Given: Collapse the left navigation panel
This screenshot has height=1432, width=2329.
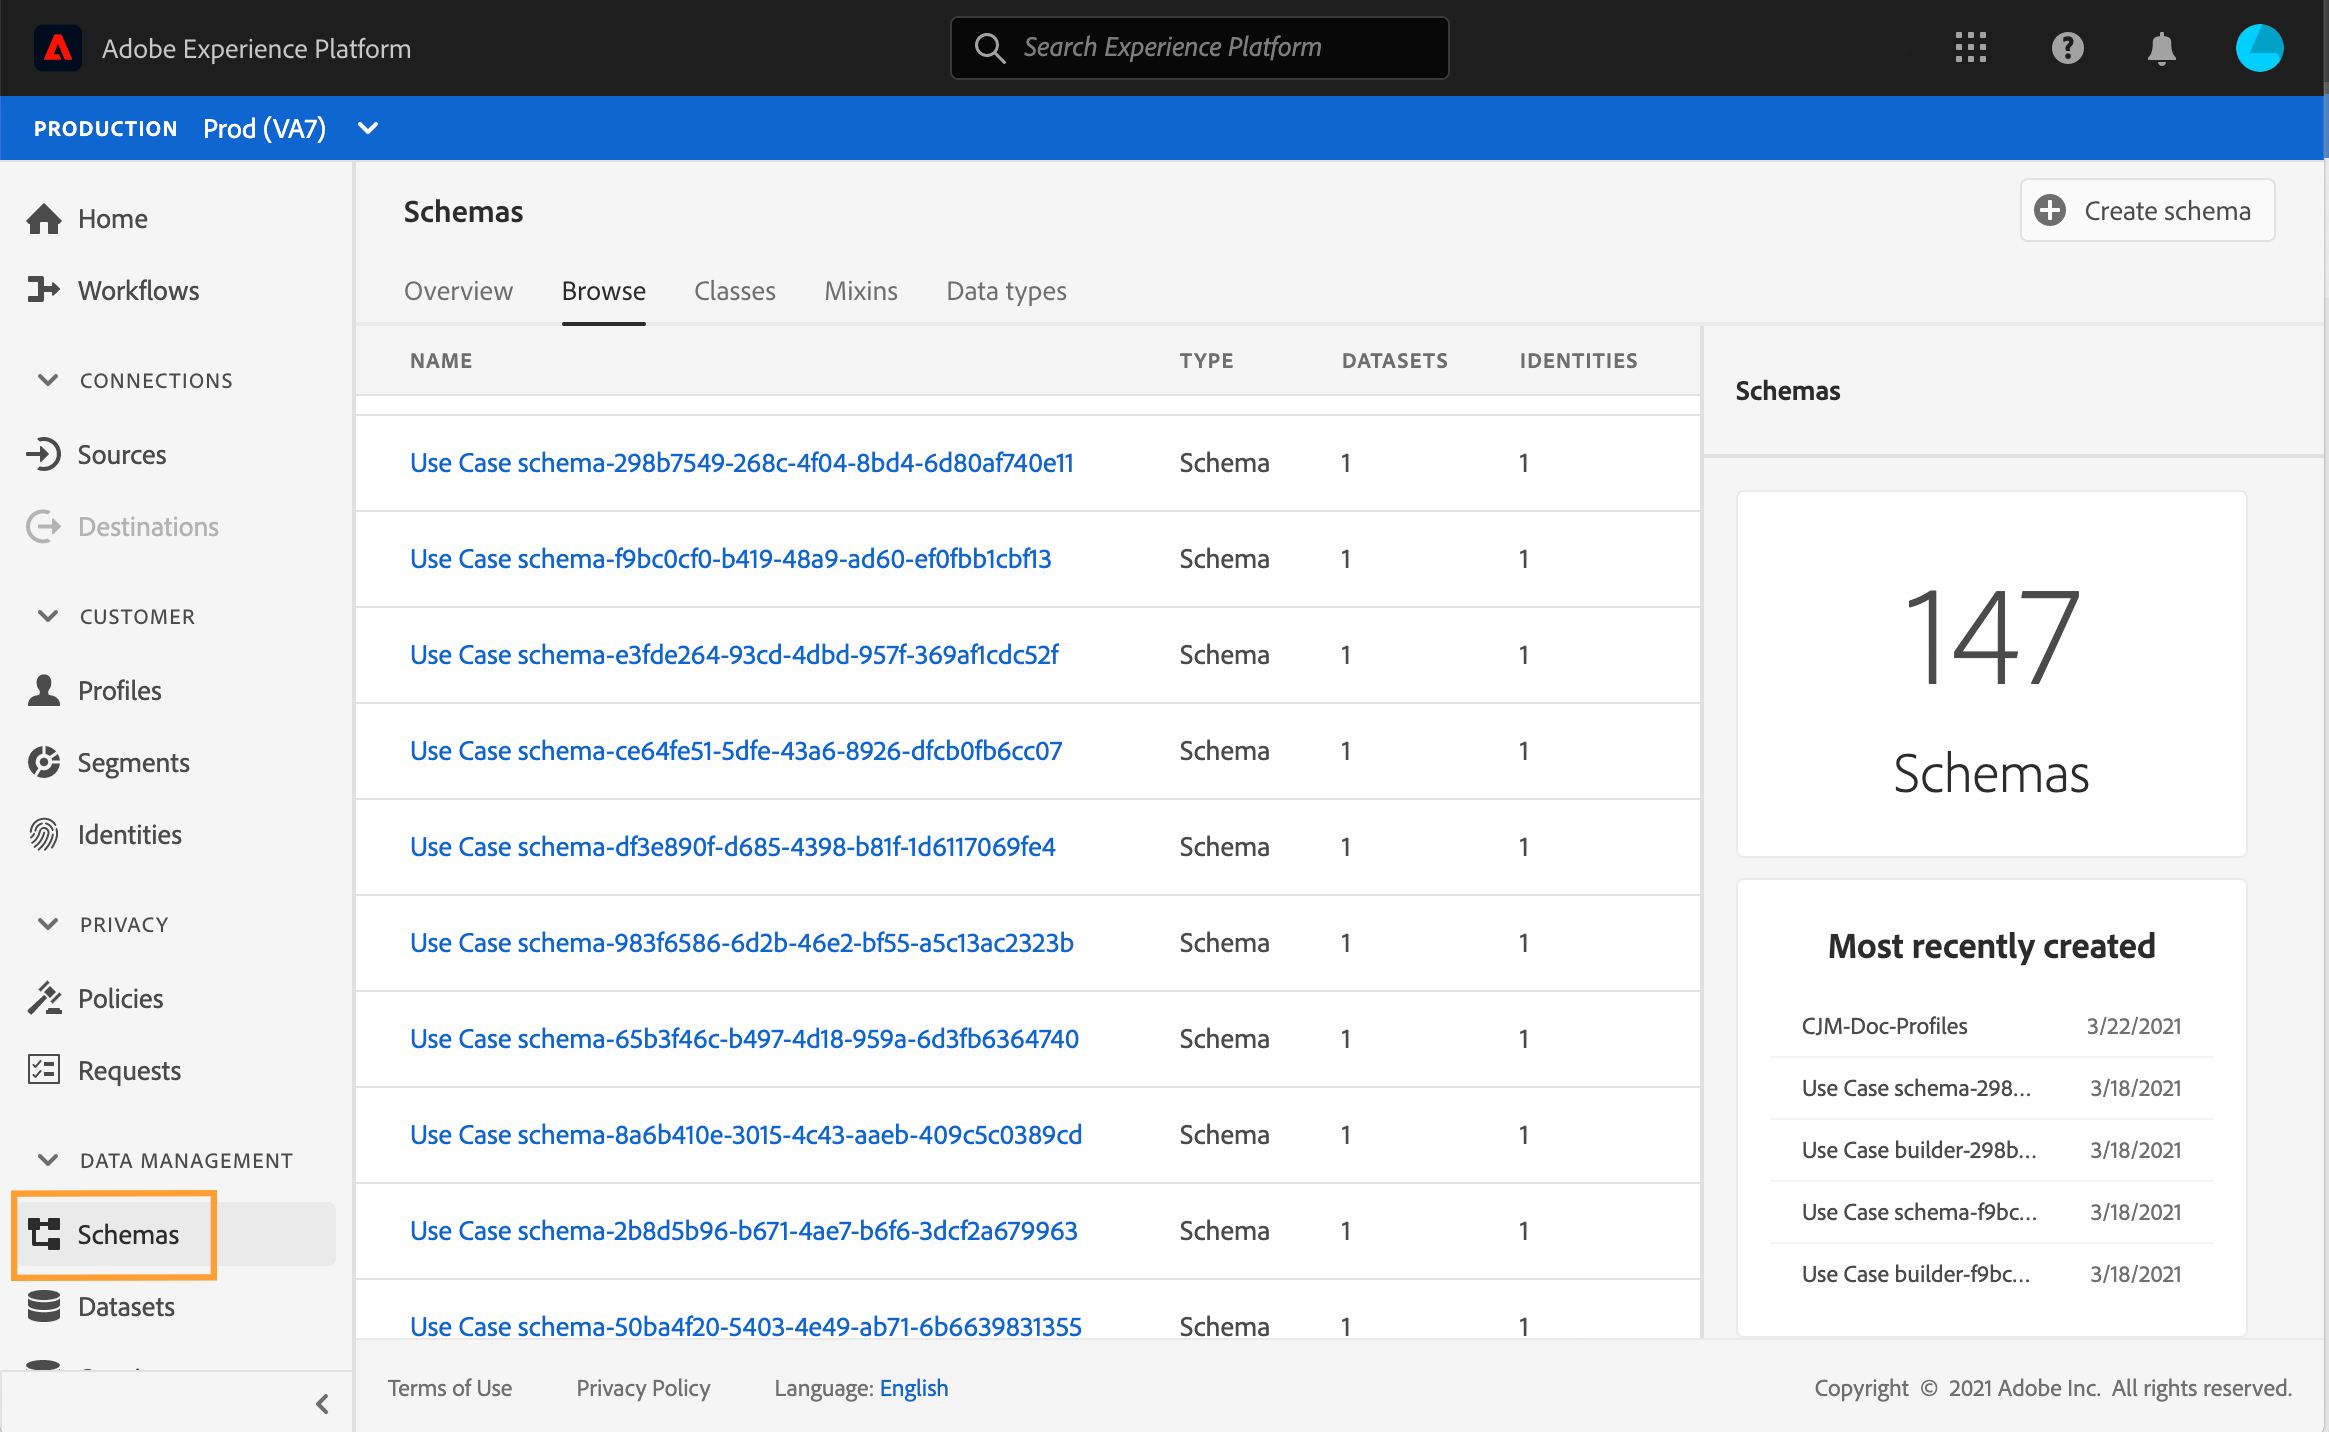Looking at the screenshot, I should (x=322, y=1404).
